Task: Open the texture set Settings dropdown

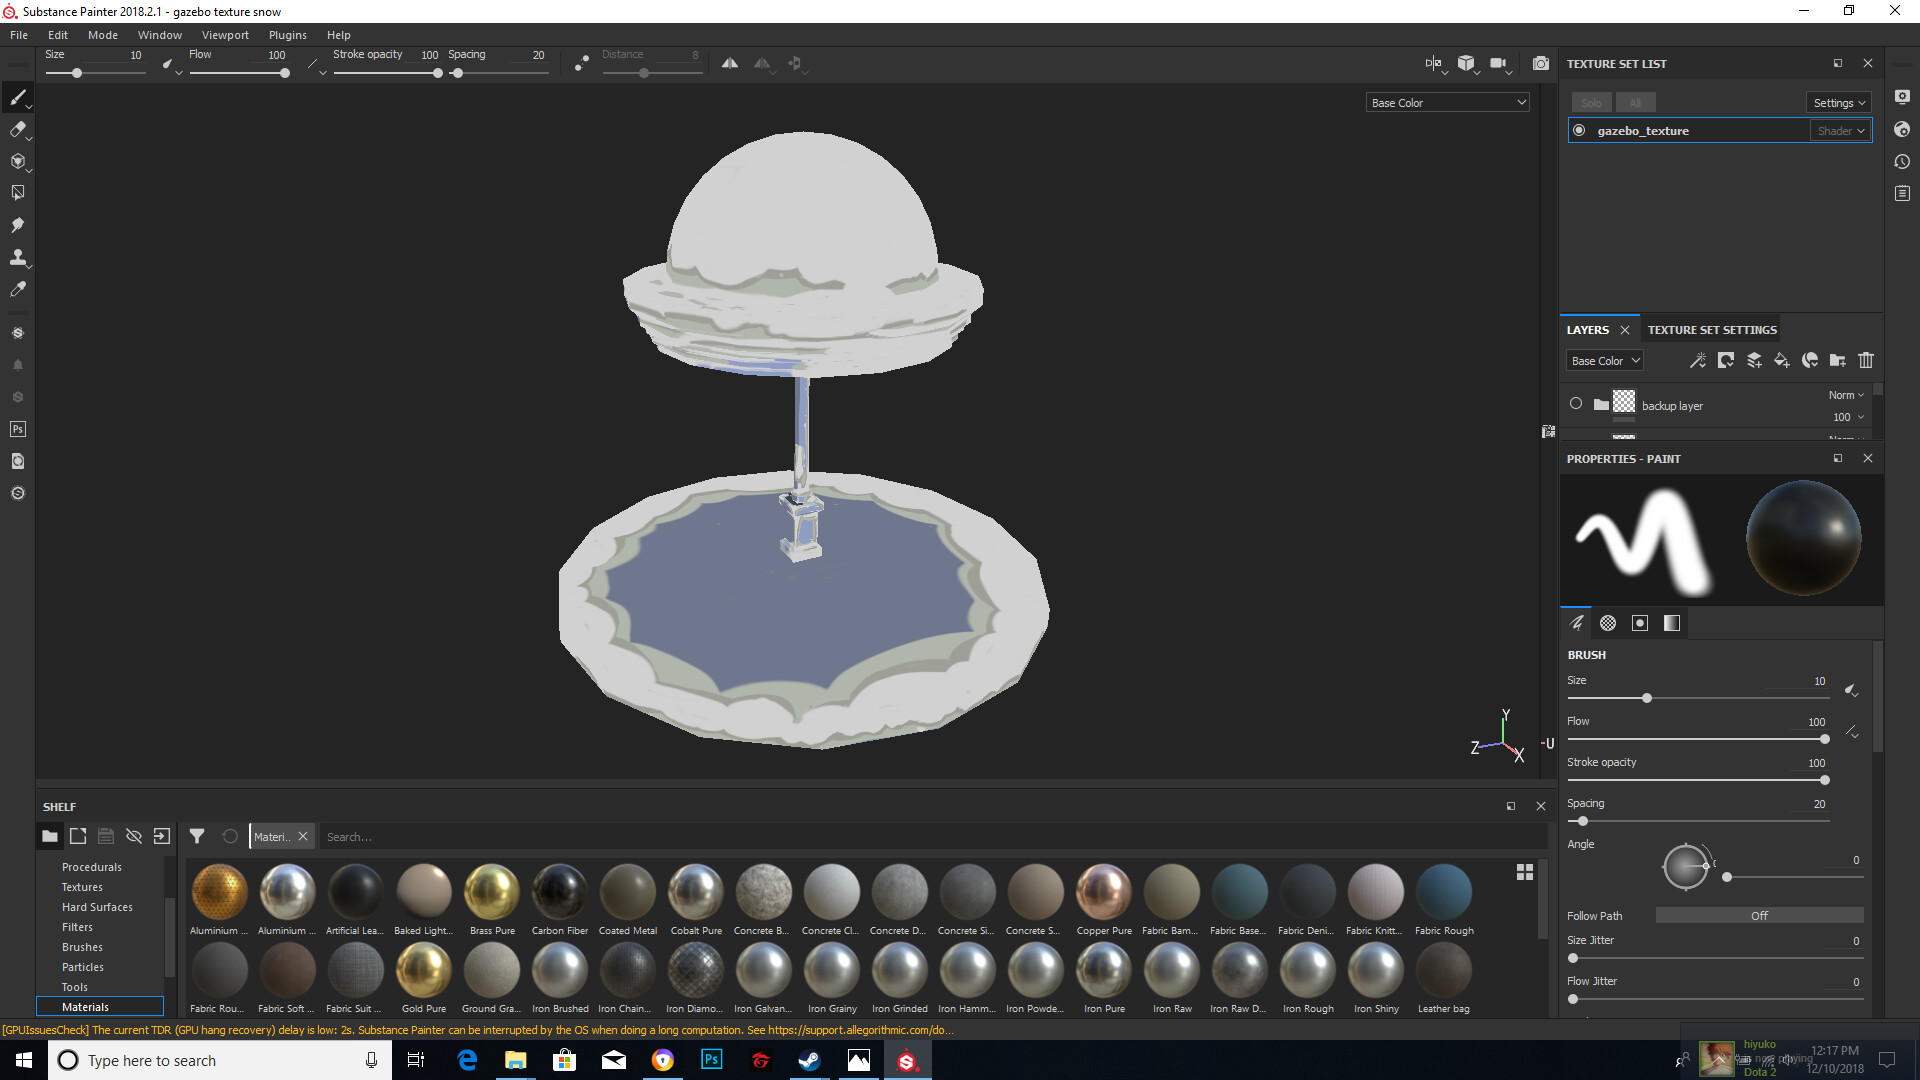Action: tap(1839, 102)
